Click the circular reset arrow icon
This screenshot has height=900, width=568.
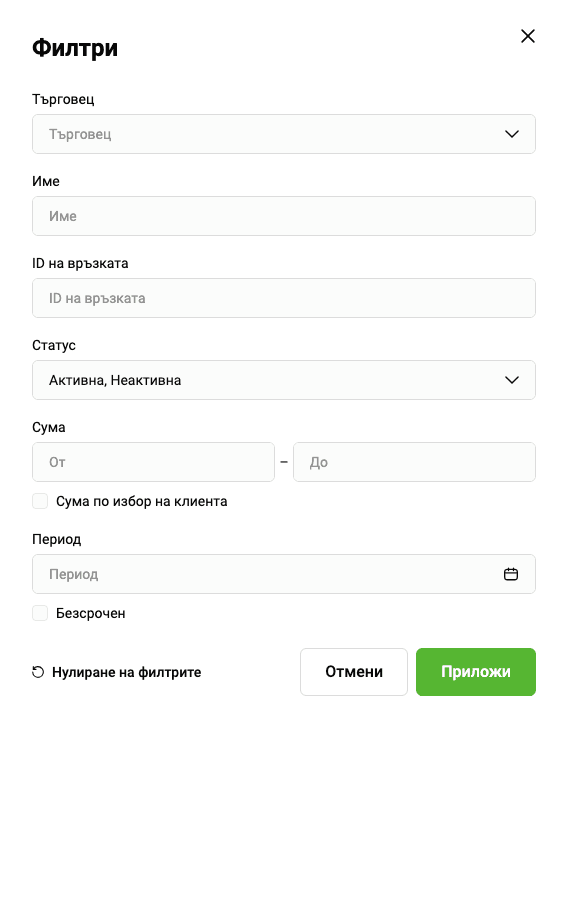point(38,672)
